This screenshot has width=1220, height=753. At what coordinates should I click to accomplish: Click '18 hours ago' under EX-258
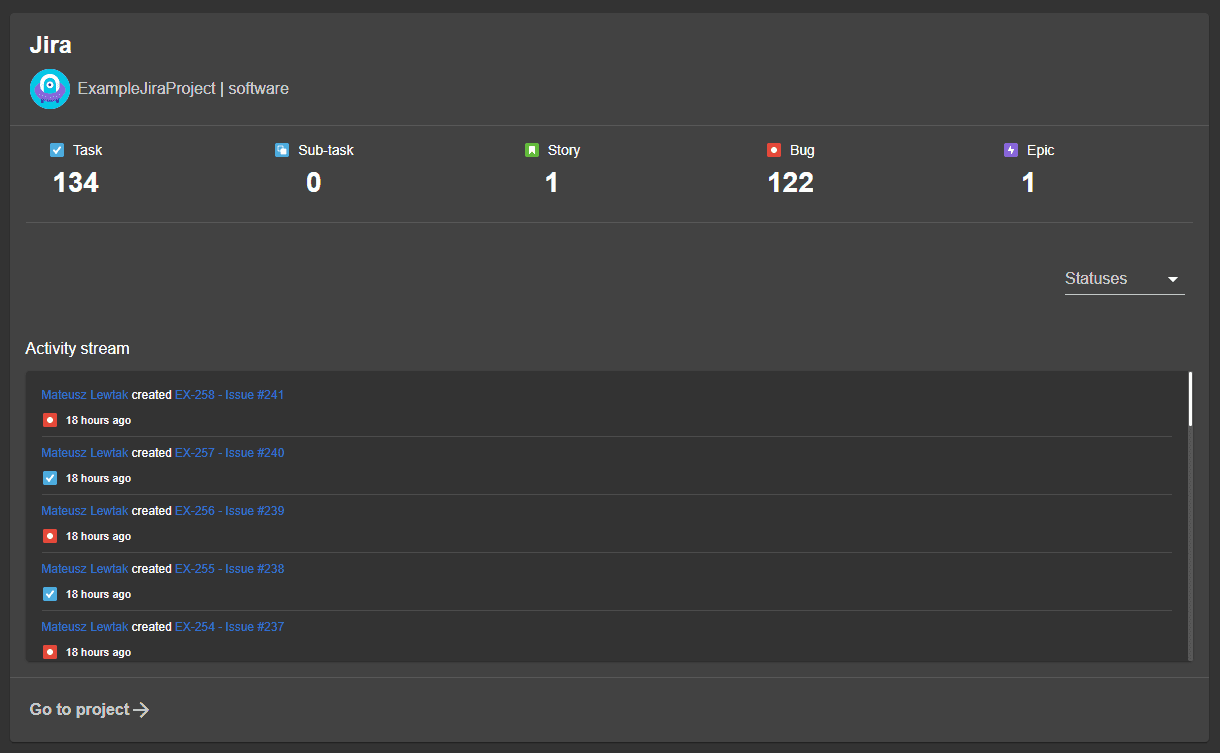pos(98,420)
